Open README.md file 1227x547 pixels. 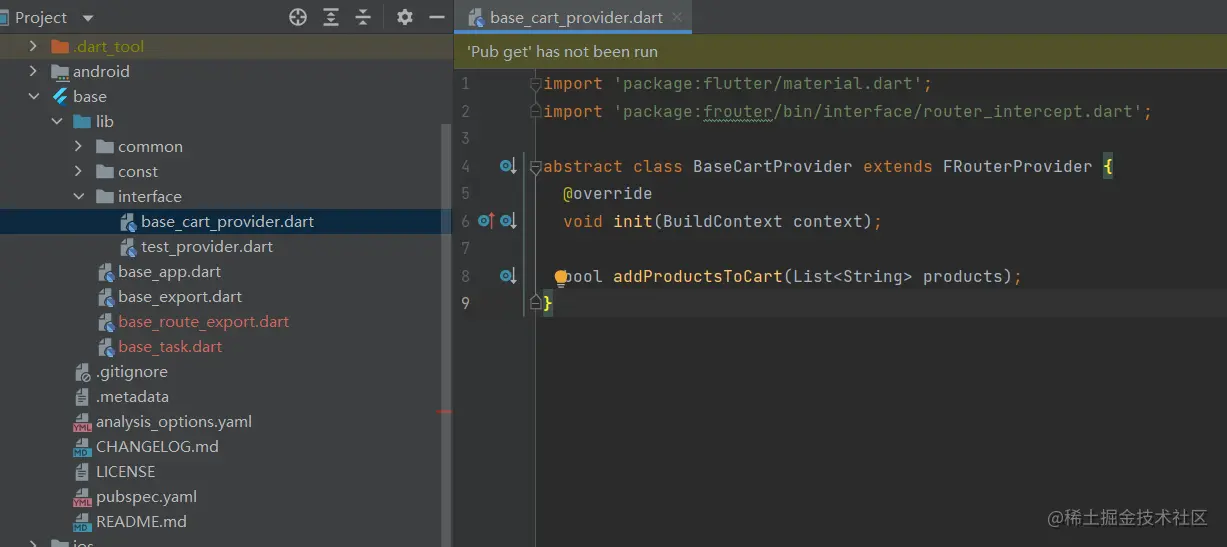pos(141,521)
